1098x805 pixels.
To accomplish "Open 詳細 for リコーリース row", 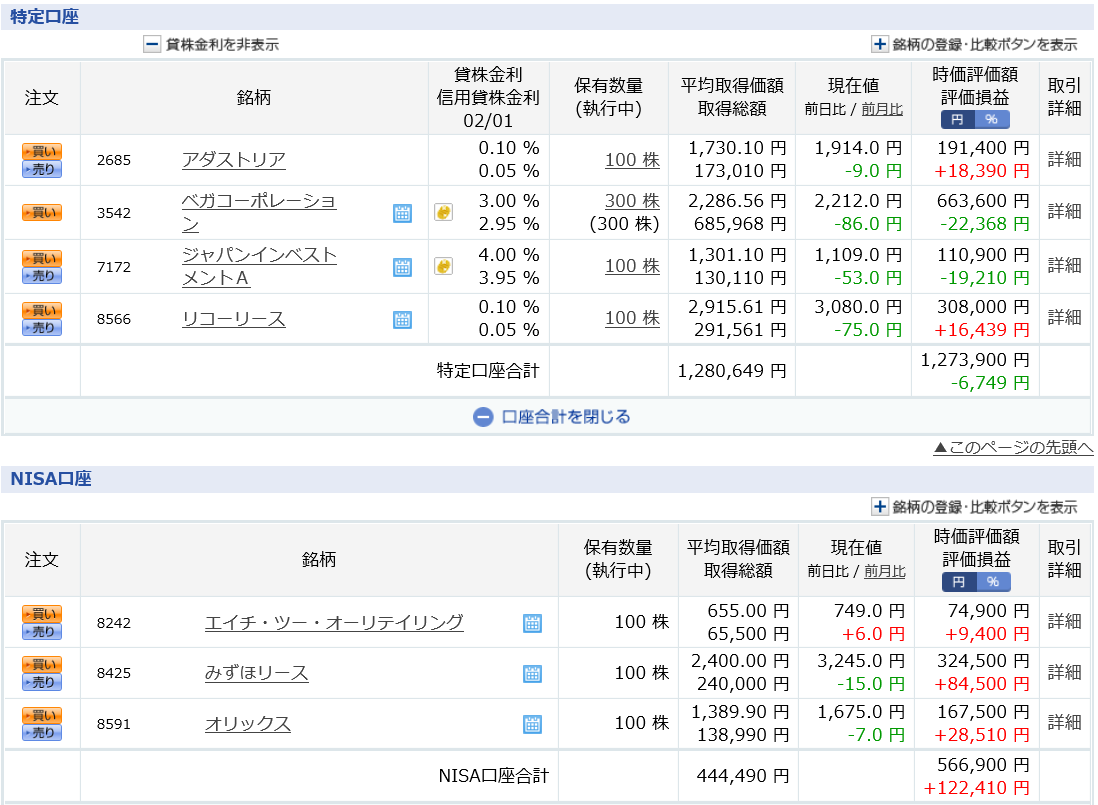I will [x=1064, y=318].
